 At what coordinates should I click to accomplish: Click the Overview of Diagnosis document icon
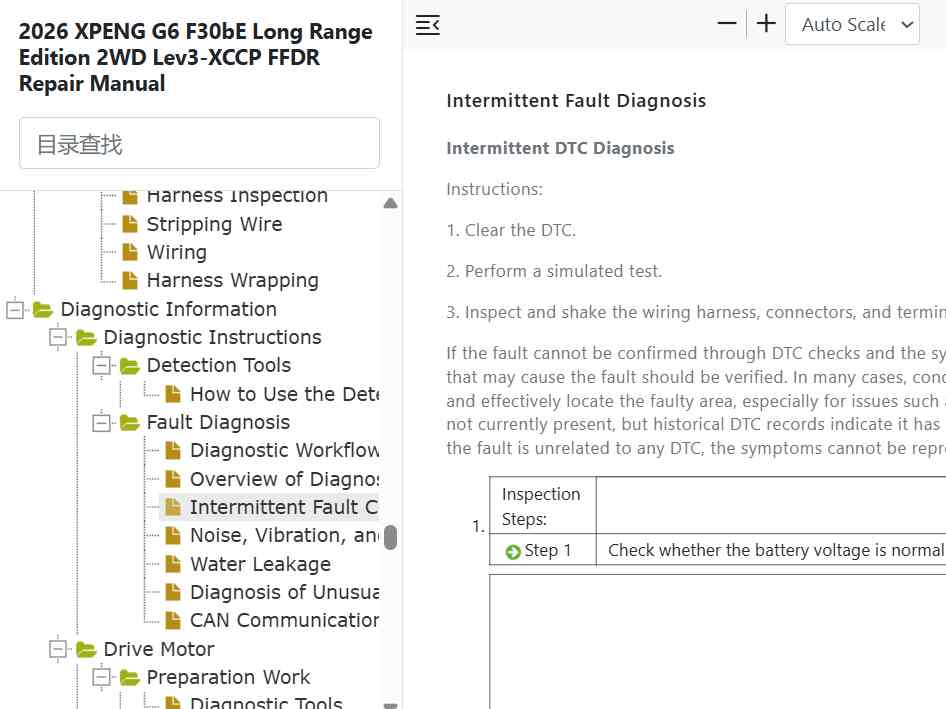click(173, 479)
